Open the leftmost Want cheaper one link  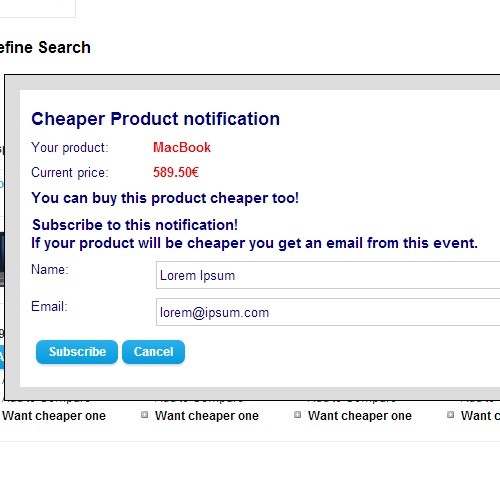click(x=54, y=416)
